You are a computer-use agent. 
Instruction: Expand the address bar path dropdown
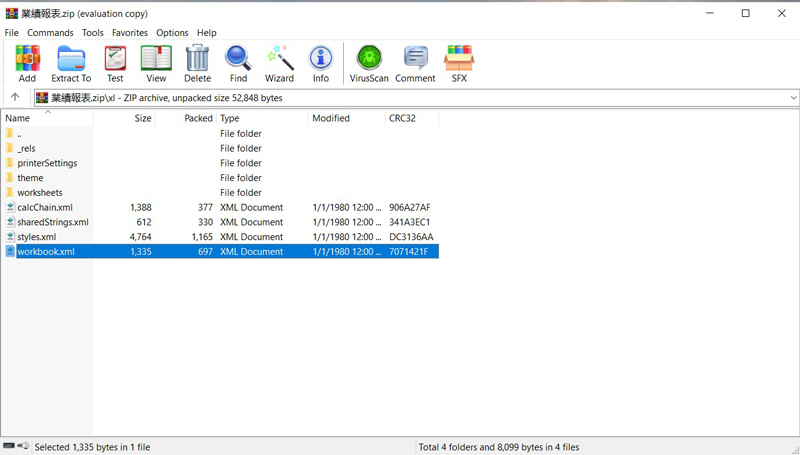pos(793,98)
